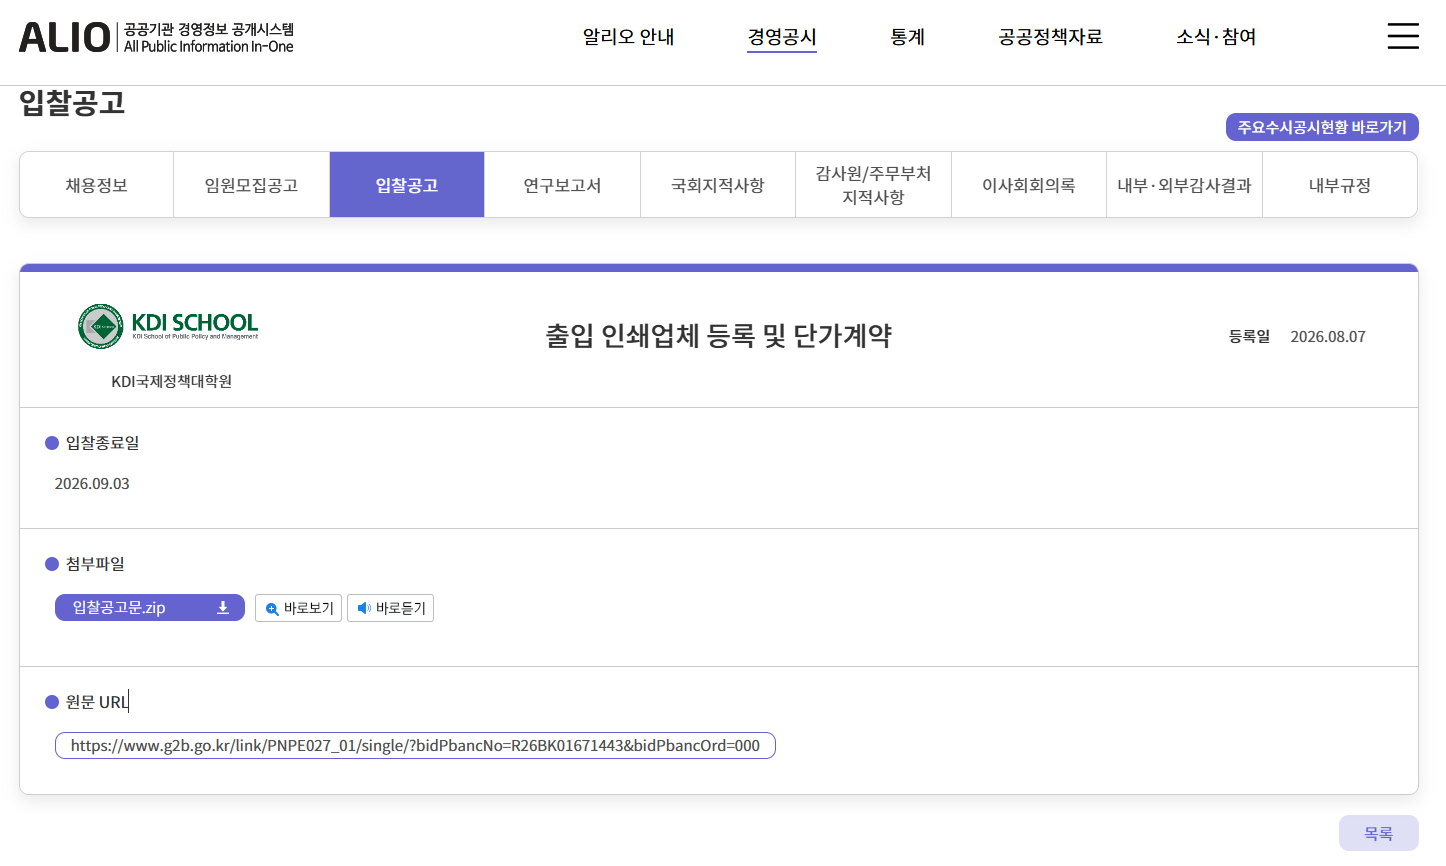The height and width of the screenshot is (866, 1446).
Task: Switch to the 연구보고서 tab
Action: coord(562,185)
